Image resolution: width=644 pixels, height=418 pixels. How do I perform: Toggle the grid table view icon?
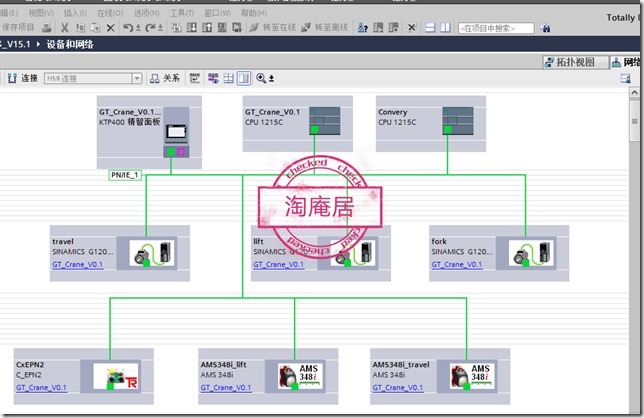tap(228, 78)
